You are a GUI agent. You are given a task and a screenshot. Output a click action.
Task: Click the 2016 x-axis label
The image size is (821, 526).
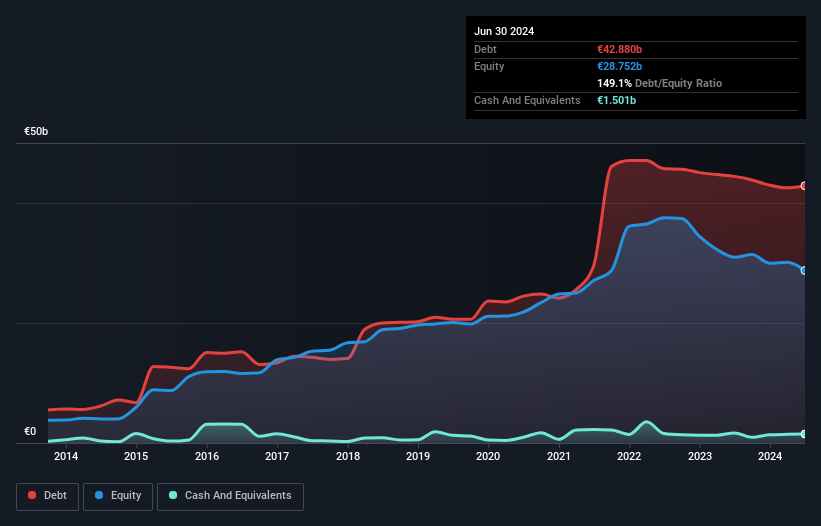[x=207, y=456]
